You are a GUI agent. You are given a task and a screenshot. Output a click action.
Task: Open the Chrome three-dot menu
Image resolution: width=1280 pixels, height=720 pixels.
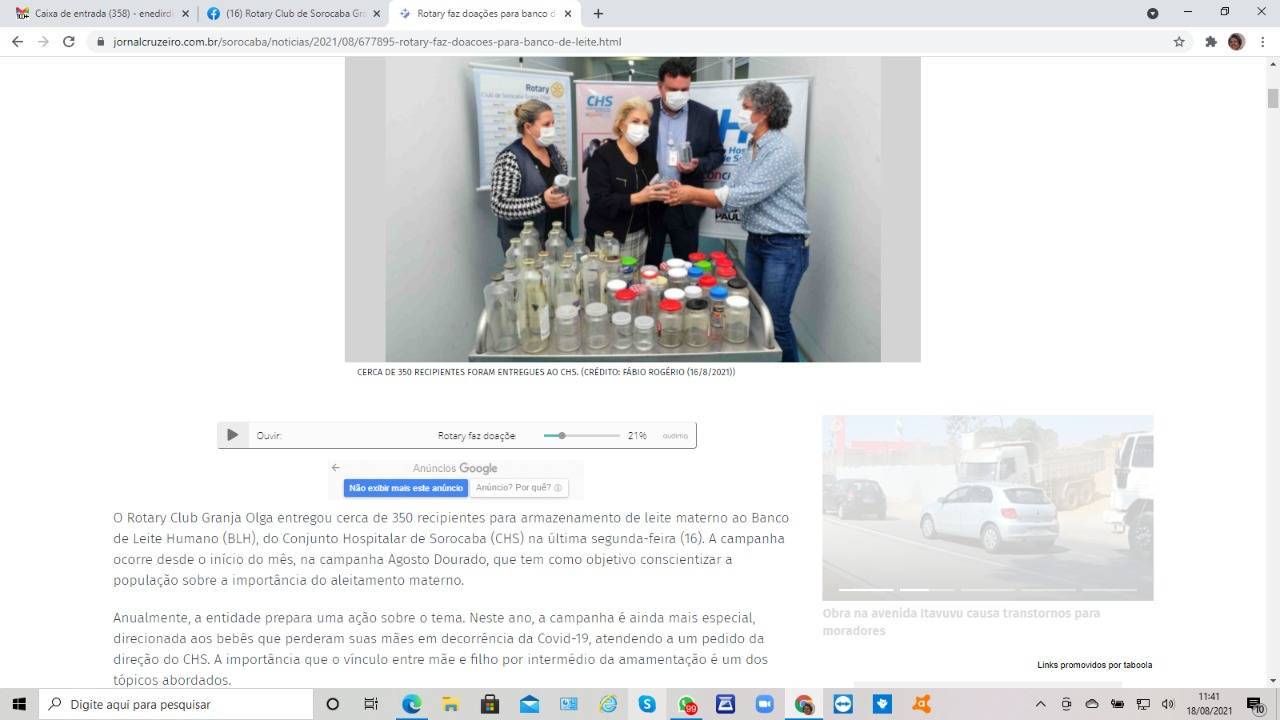1261,42
